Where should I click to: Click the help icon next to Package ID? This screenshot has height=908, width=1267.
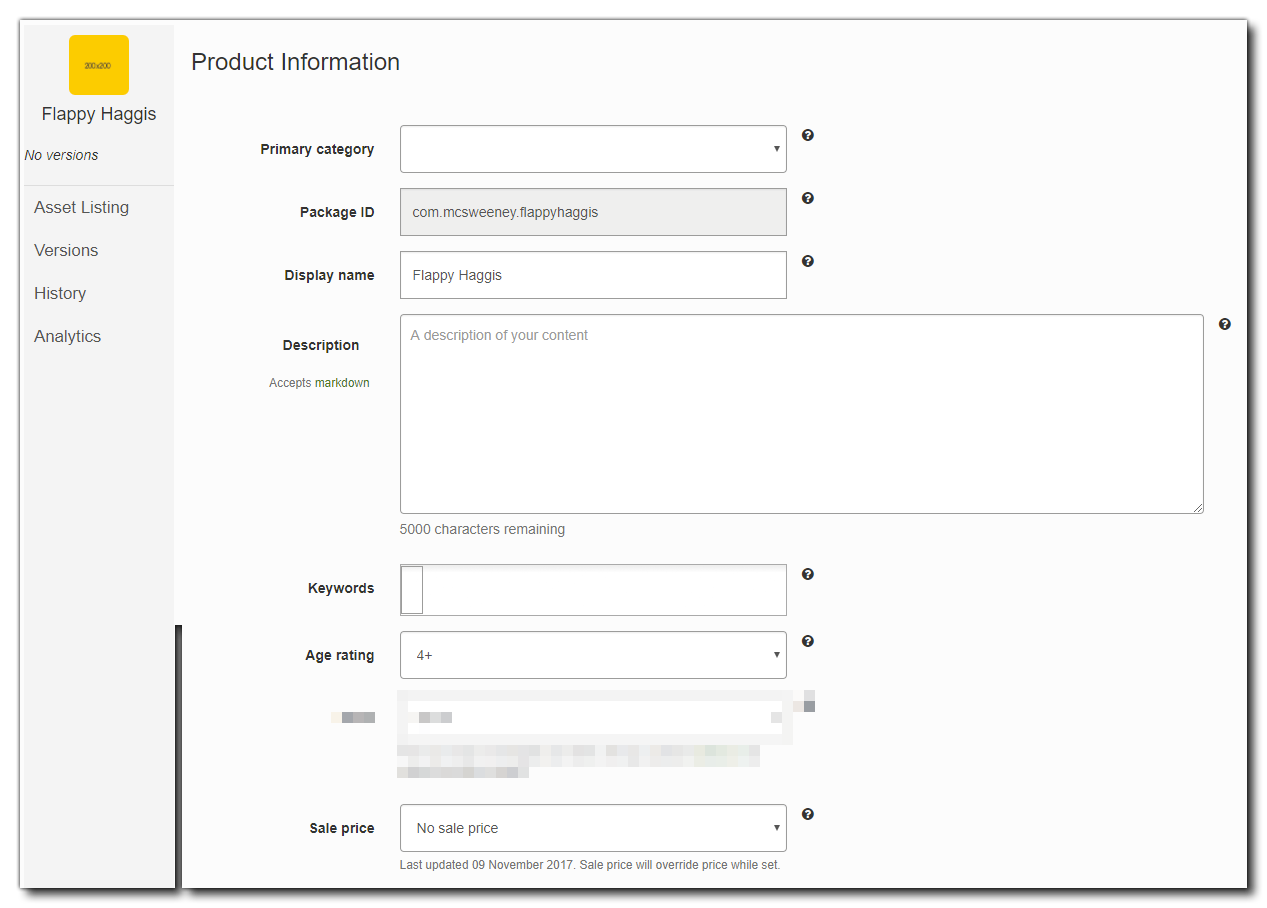coord(808,198)
